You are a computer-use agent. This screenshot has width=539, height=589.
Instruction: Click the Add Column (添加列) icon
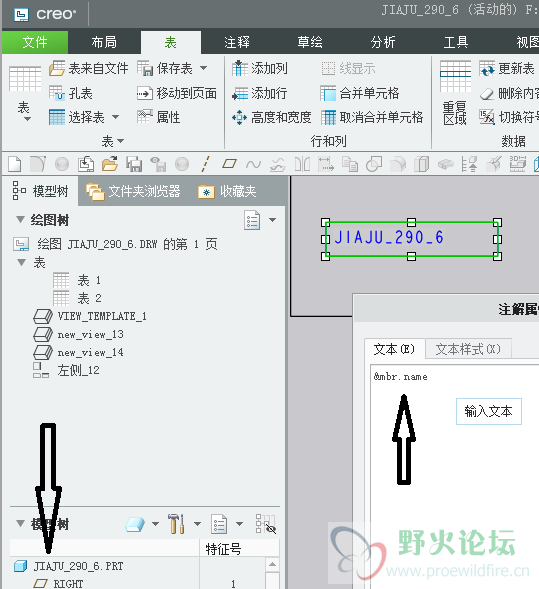tap(240, 68)
